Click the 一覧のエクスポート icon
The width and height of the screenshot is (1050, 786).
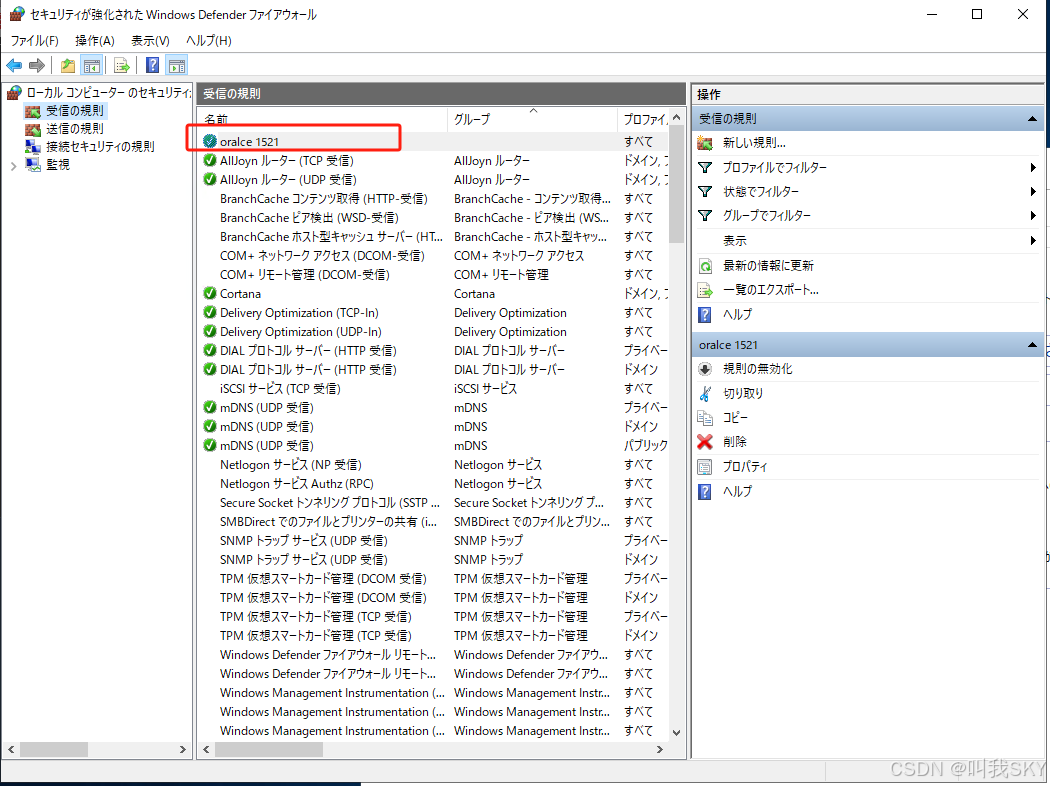pyautogui.click(x=705, y=290)
